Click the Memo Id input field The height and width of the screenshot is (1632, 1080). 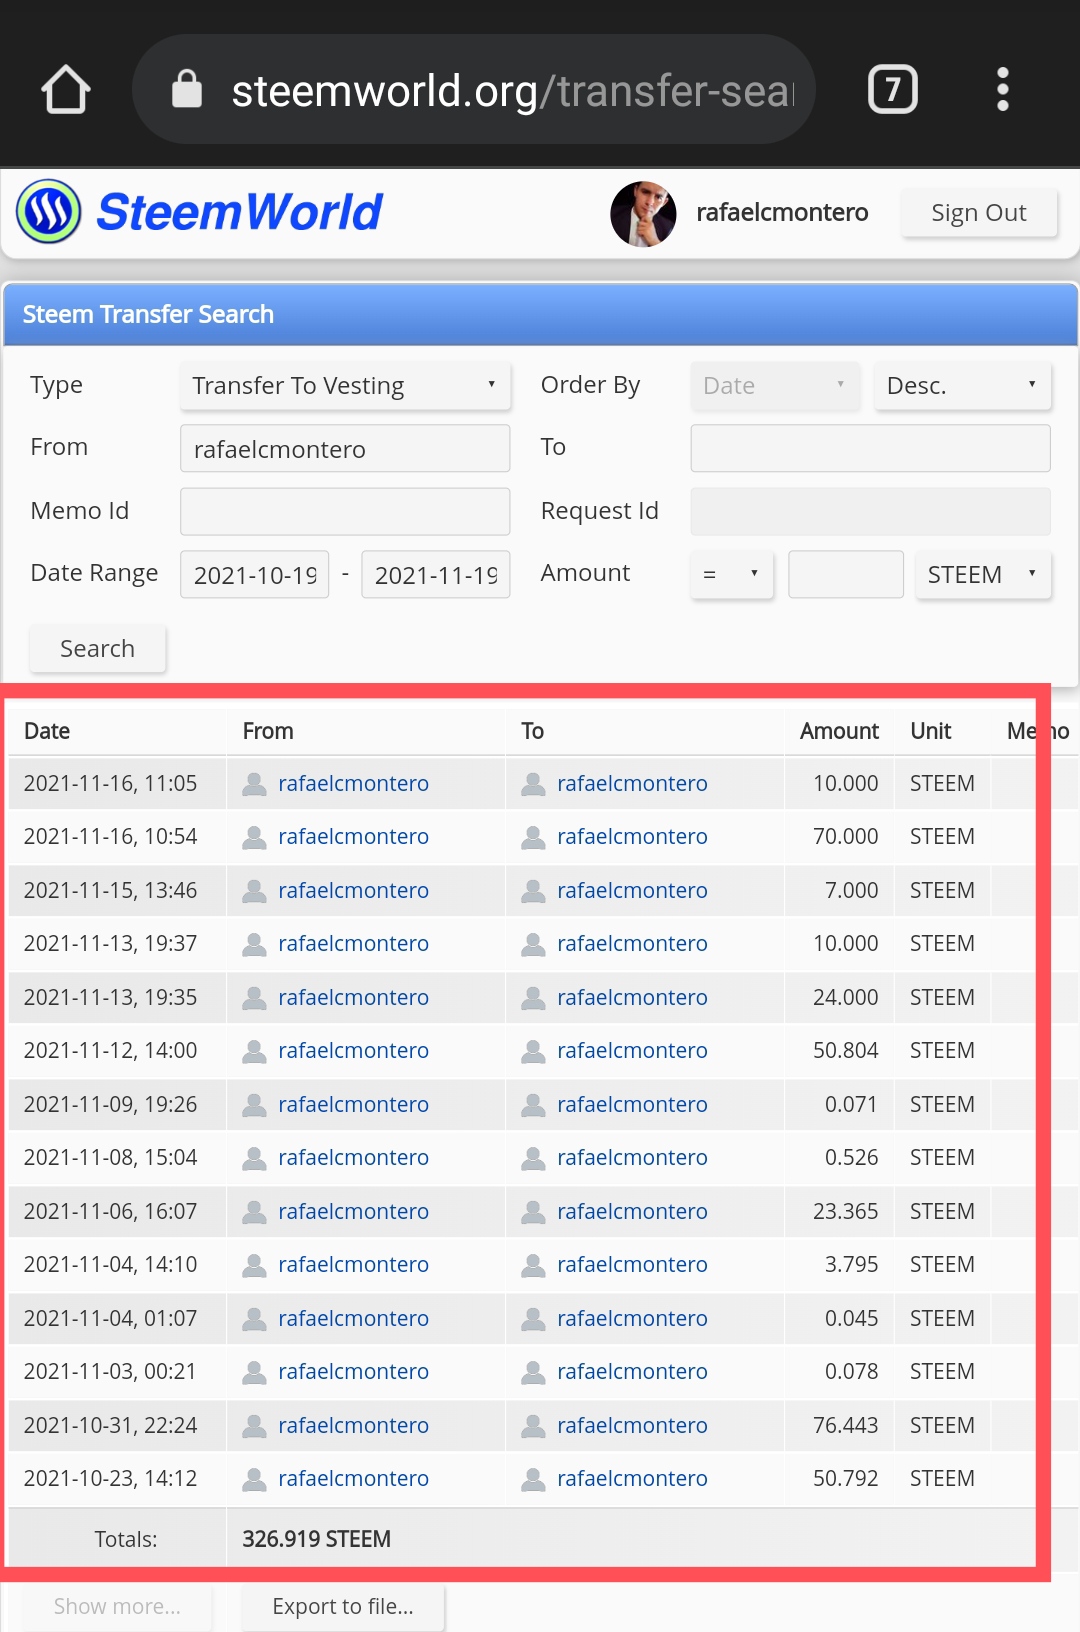coord(345,511)
